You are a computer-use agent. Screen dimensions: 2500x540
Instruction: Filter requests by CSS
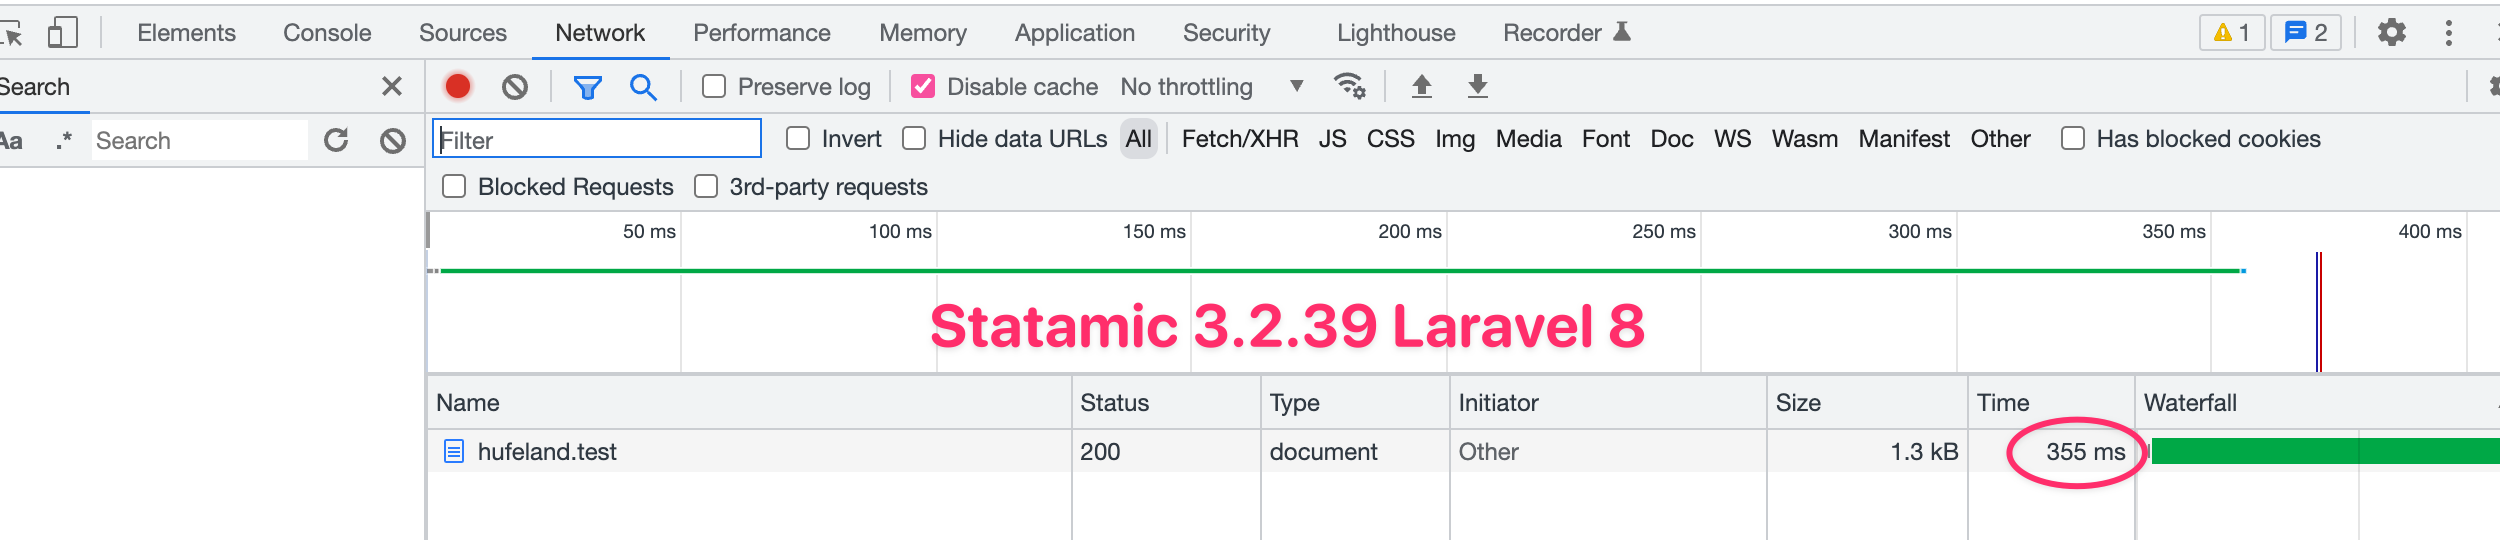click(x=1390, y=139)
